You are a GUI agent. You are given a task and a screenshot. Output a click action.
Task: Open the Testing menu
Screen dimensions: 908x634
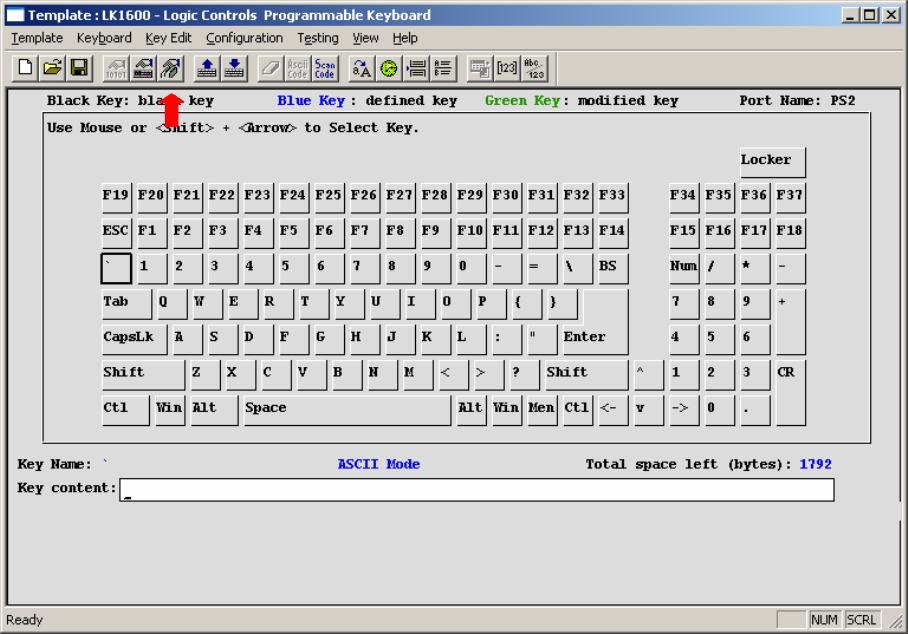[317, 38]
